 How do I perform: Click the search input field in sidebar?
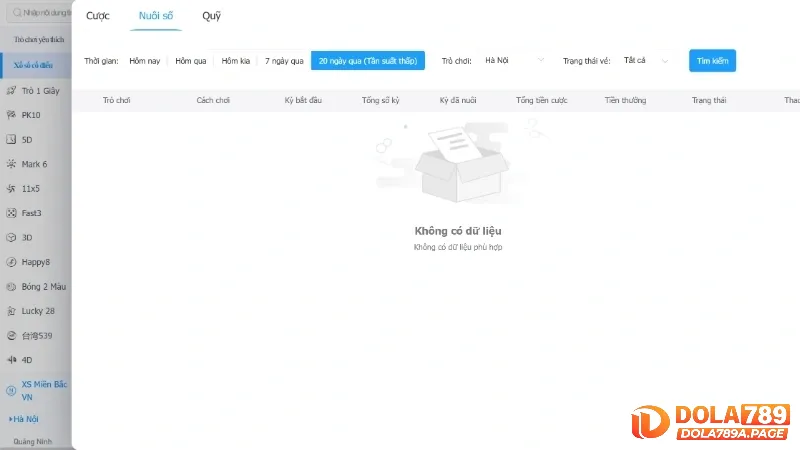pyautogui.click(x=38, y=12)
